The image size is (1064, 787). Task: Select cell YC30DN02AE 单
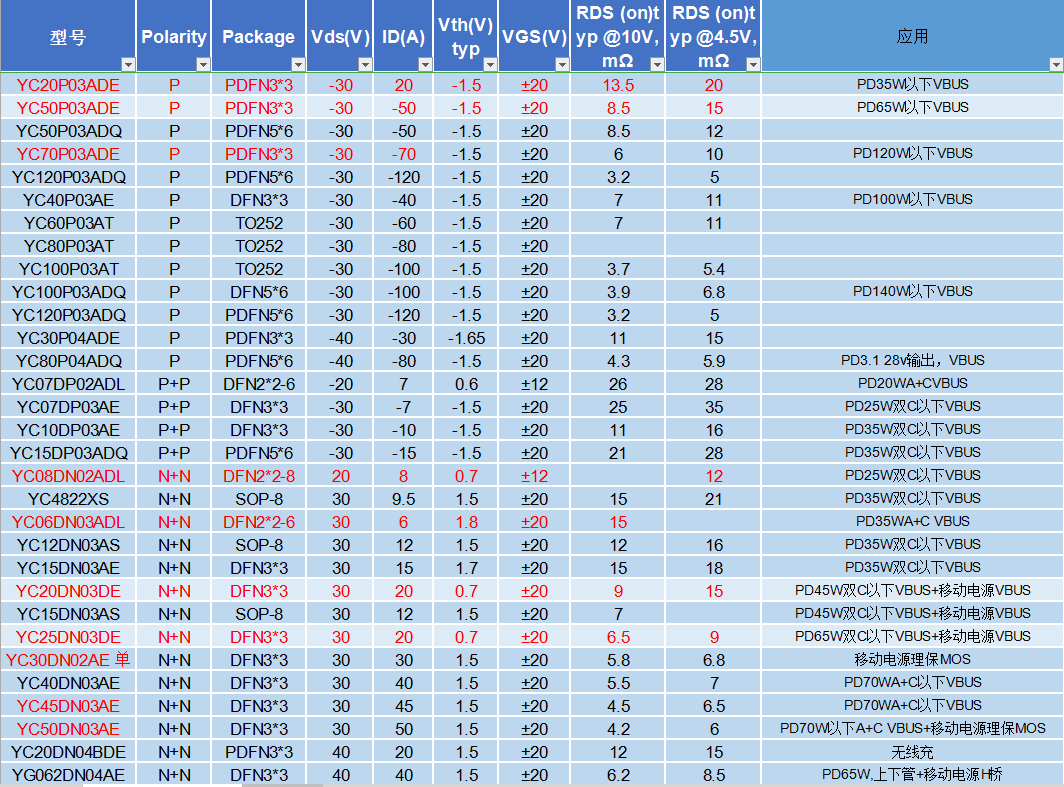[x=68, y=660]
